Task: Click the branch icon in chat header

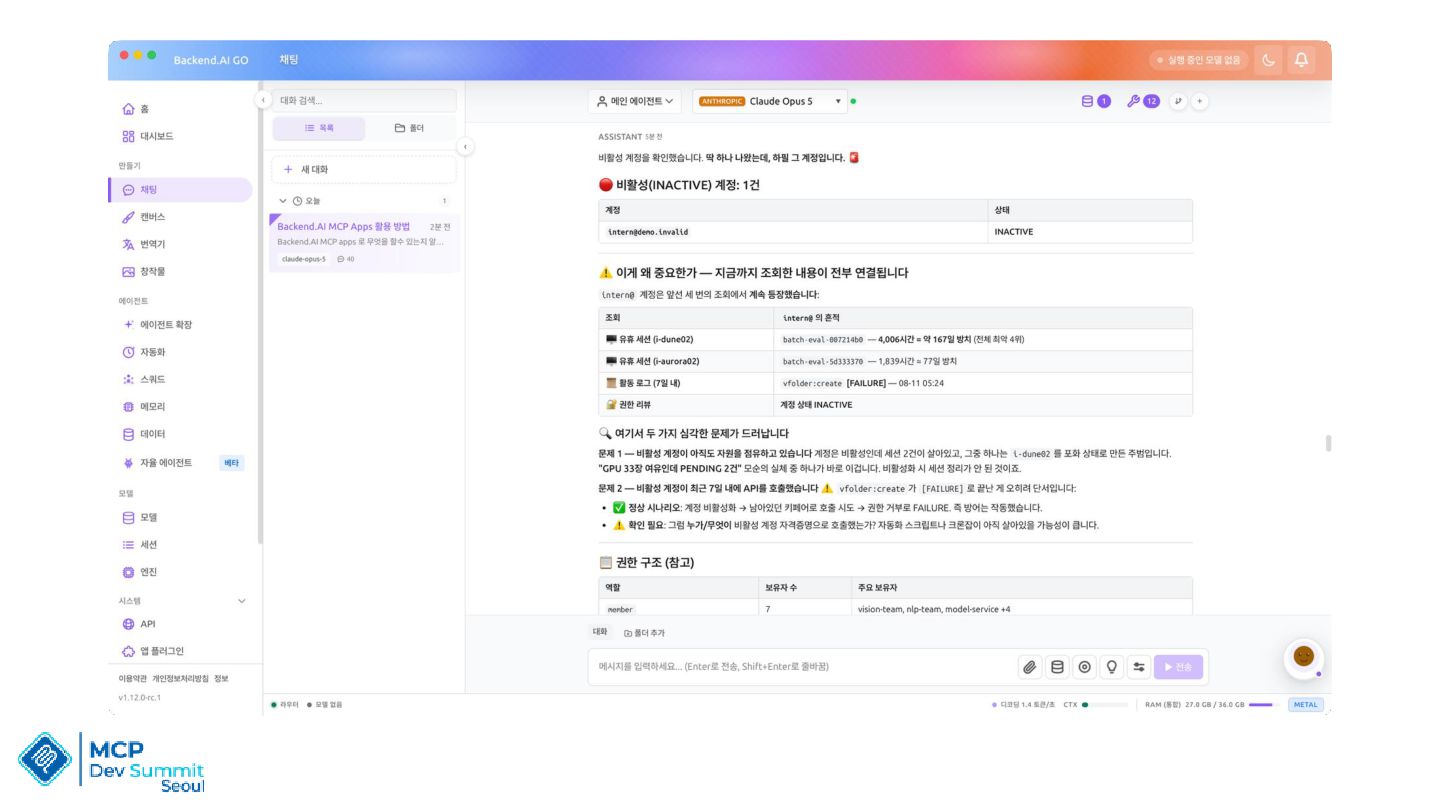Action: [1178, 101]
